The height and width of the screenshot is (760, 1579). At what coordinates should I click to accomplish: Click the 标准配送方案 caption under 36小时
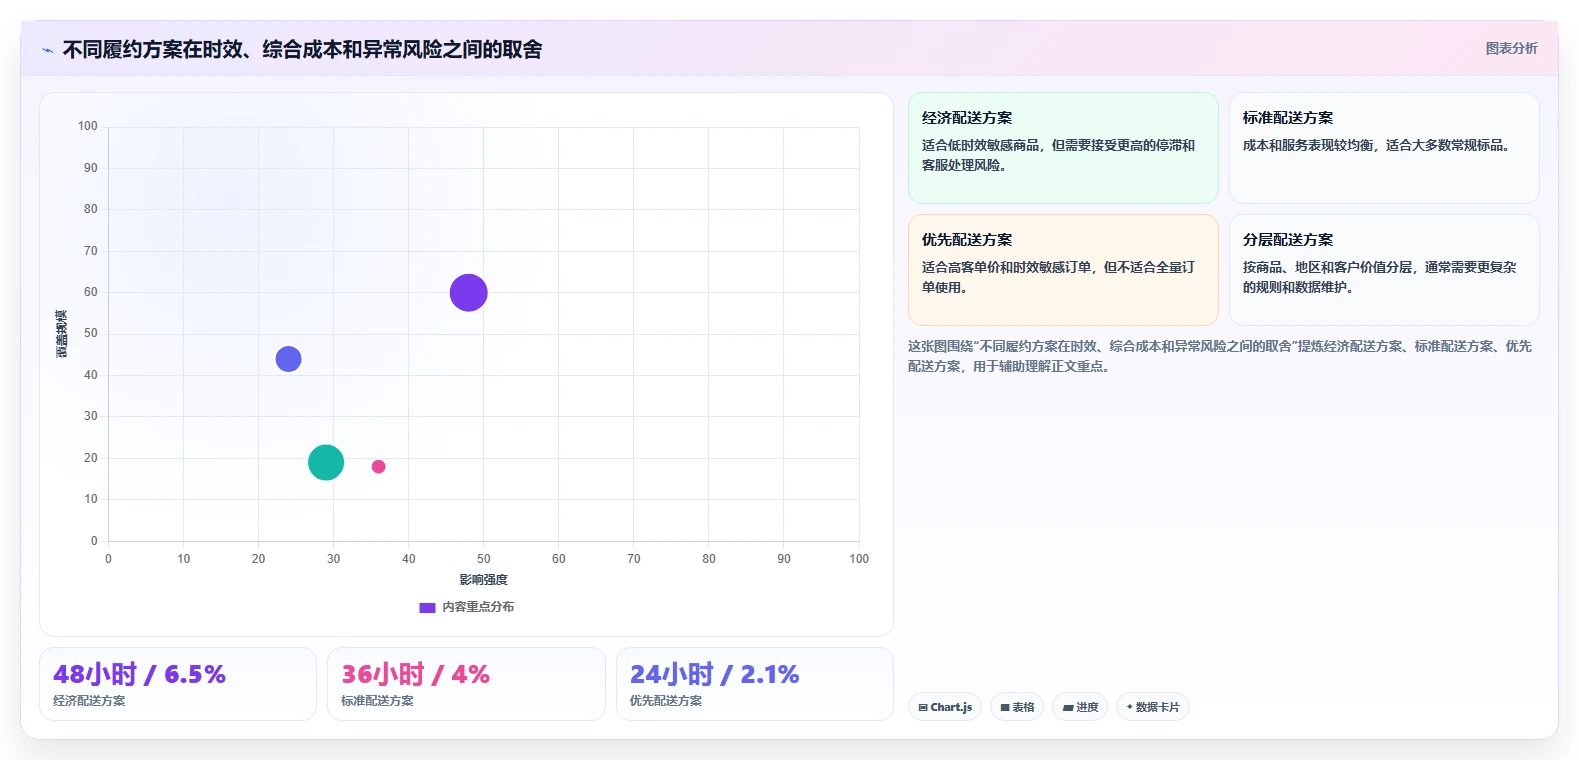tap(377, 701)
